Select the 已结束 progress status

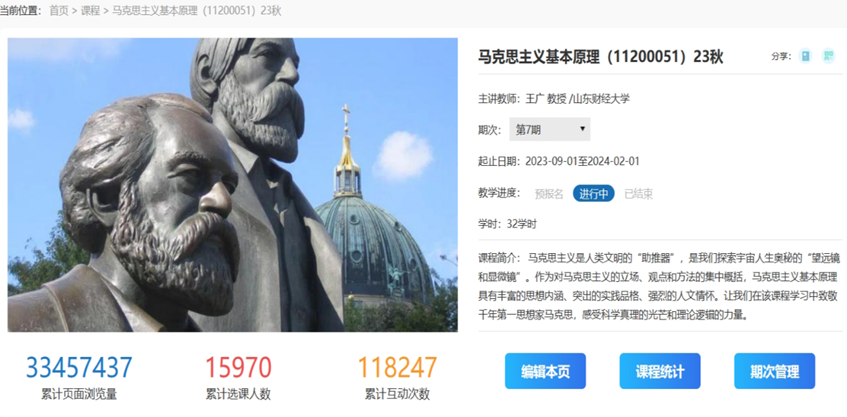point(638,194)
